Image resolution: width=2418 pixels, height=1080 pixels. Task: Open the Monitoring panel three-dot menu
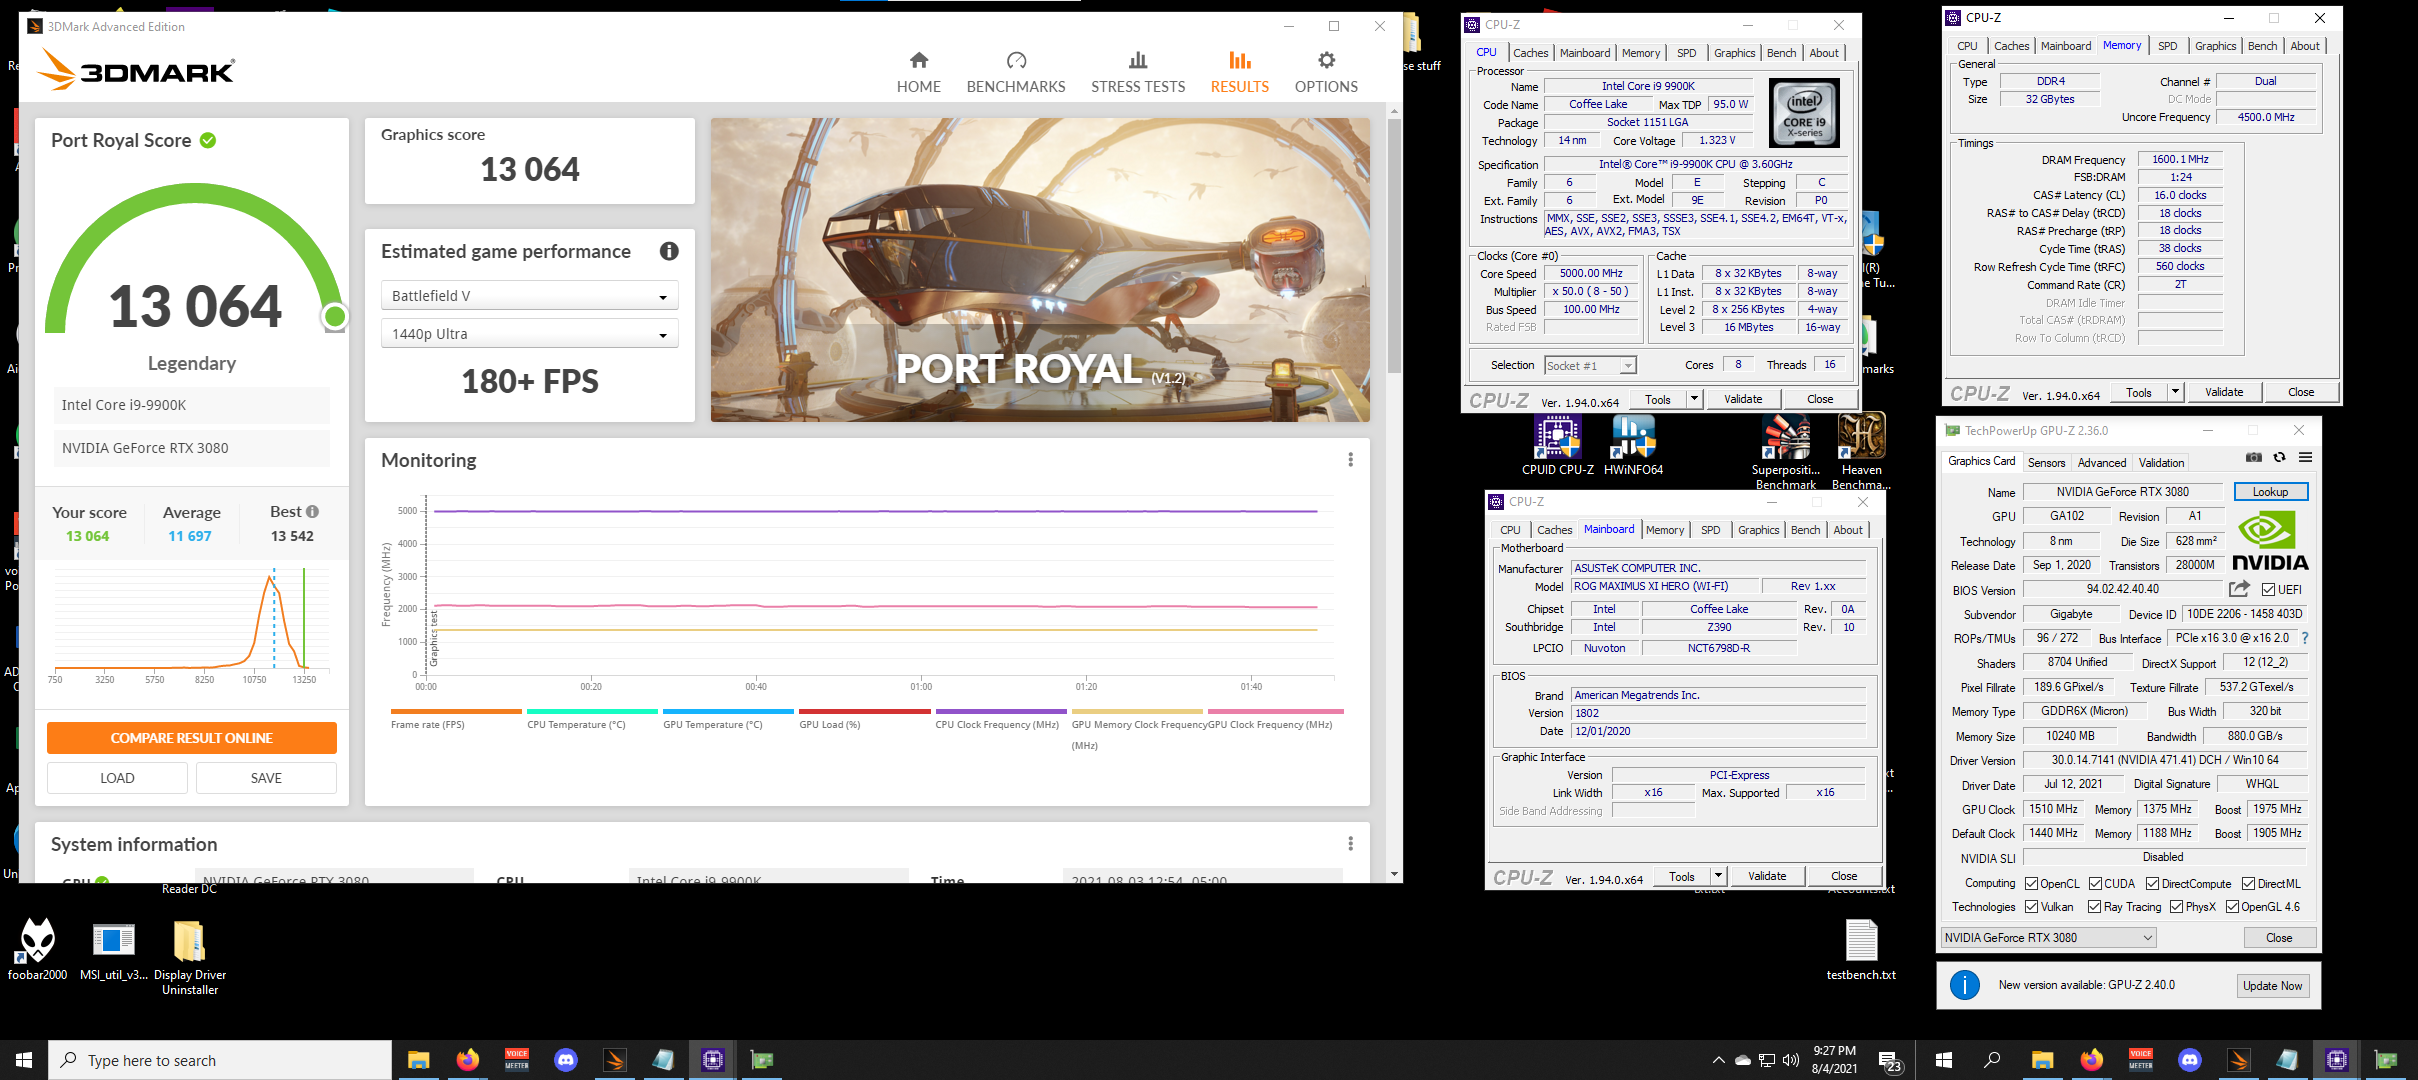(x=1350, y=459)
